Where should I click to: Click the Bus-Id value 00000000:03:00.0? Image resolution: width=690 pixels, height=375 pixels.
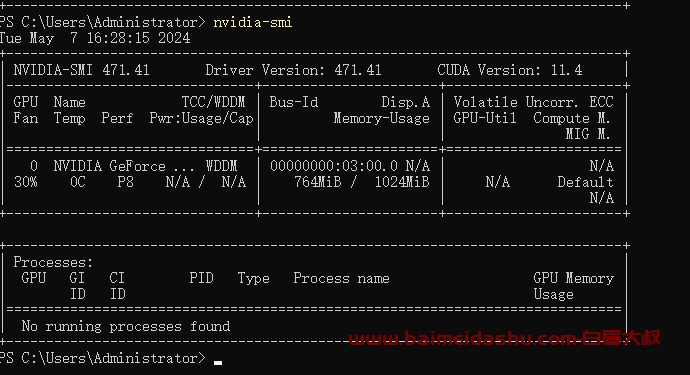(334, 166)
